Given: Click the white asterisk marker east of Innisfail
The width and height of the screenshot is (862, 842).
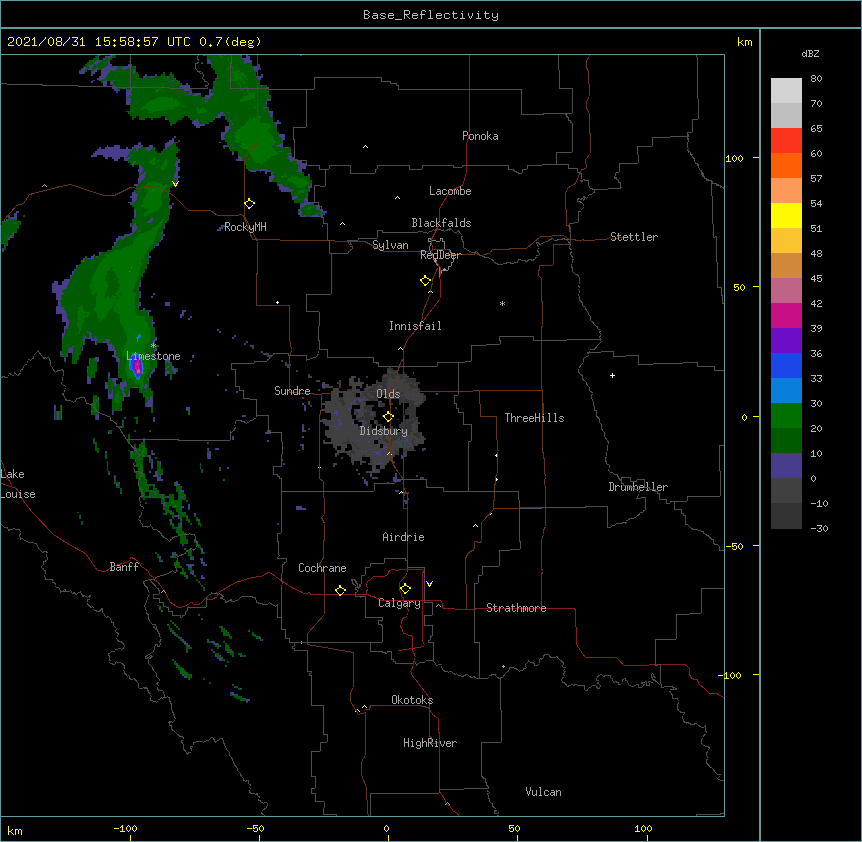Looking at the screenshot, I should [x=502, y=303].
